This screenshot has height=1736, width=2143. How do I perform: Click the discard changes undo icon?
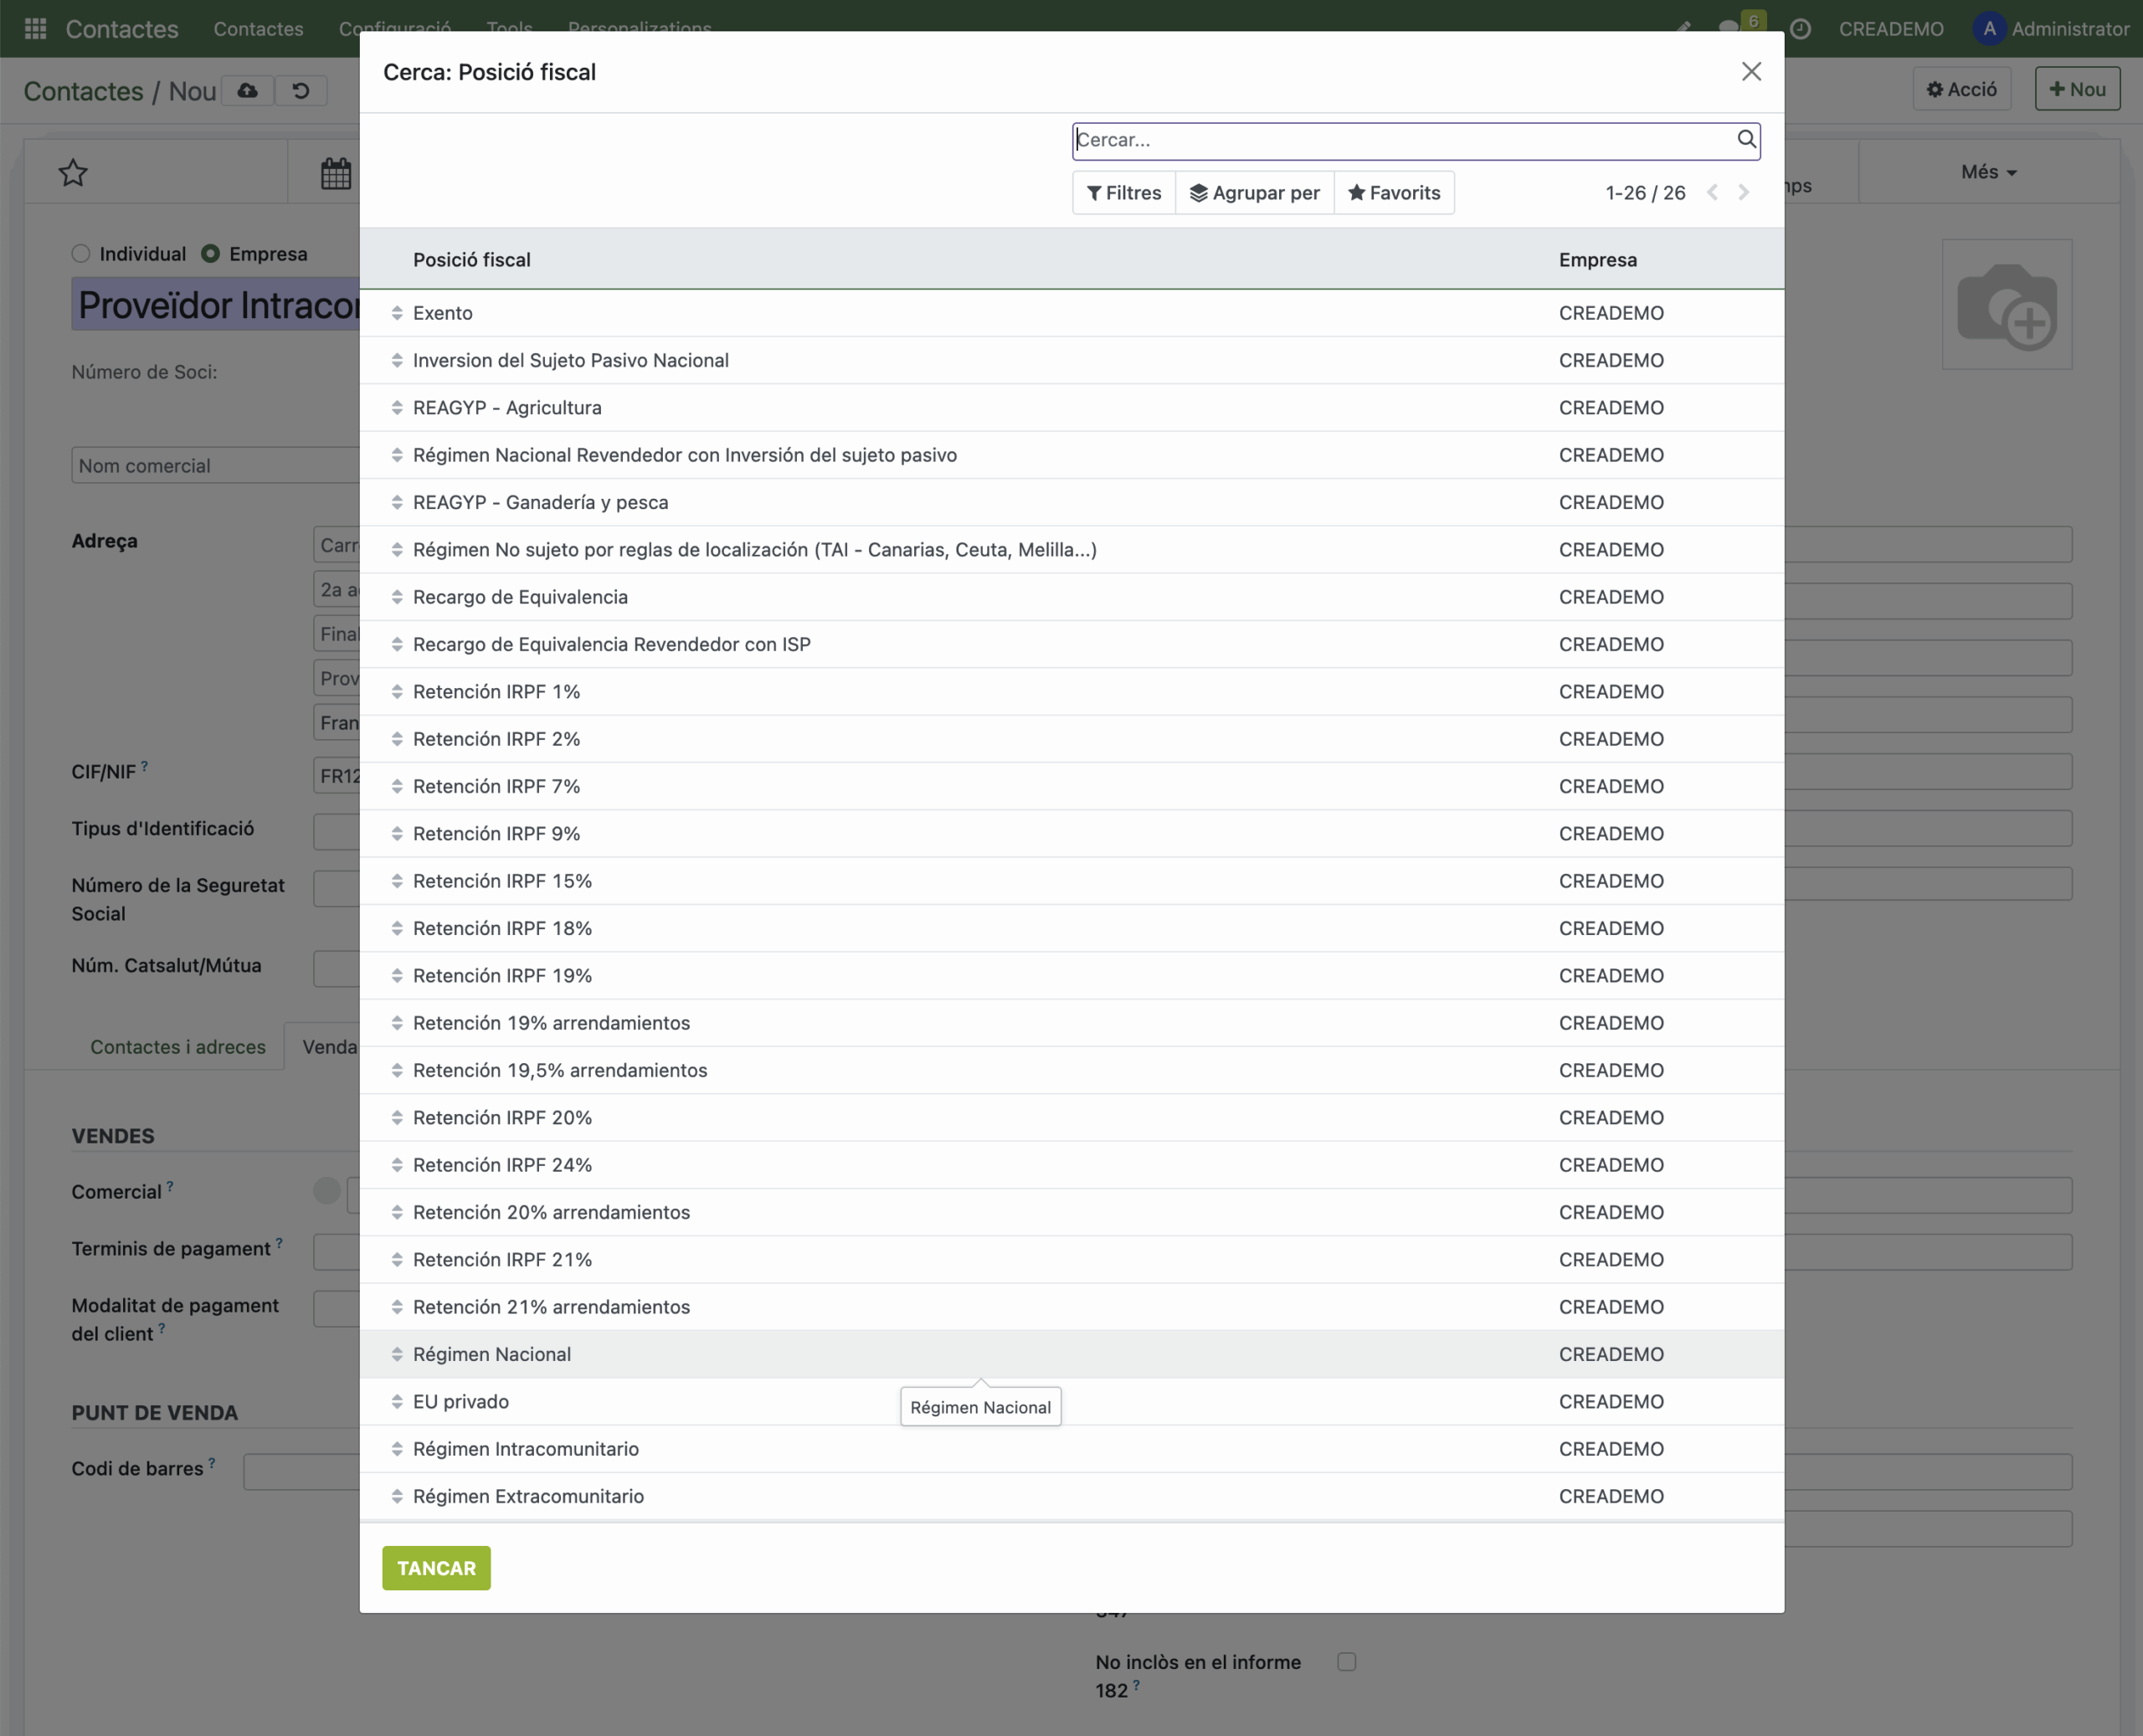[x=300, y=91]
